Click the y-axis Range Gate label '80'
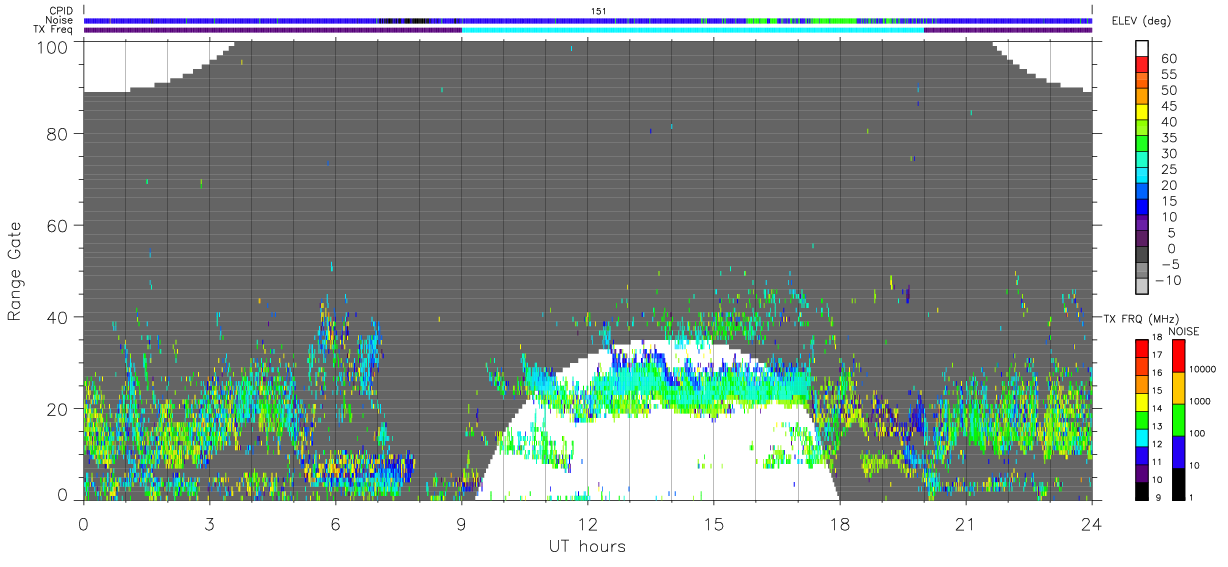Image resolution: width=1228 pixels, height=567 pixels. (58, 133)
